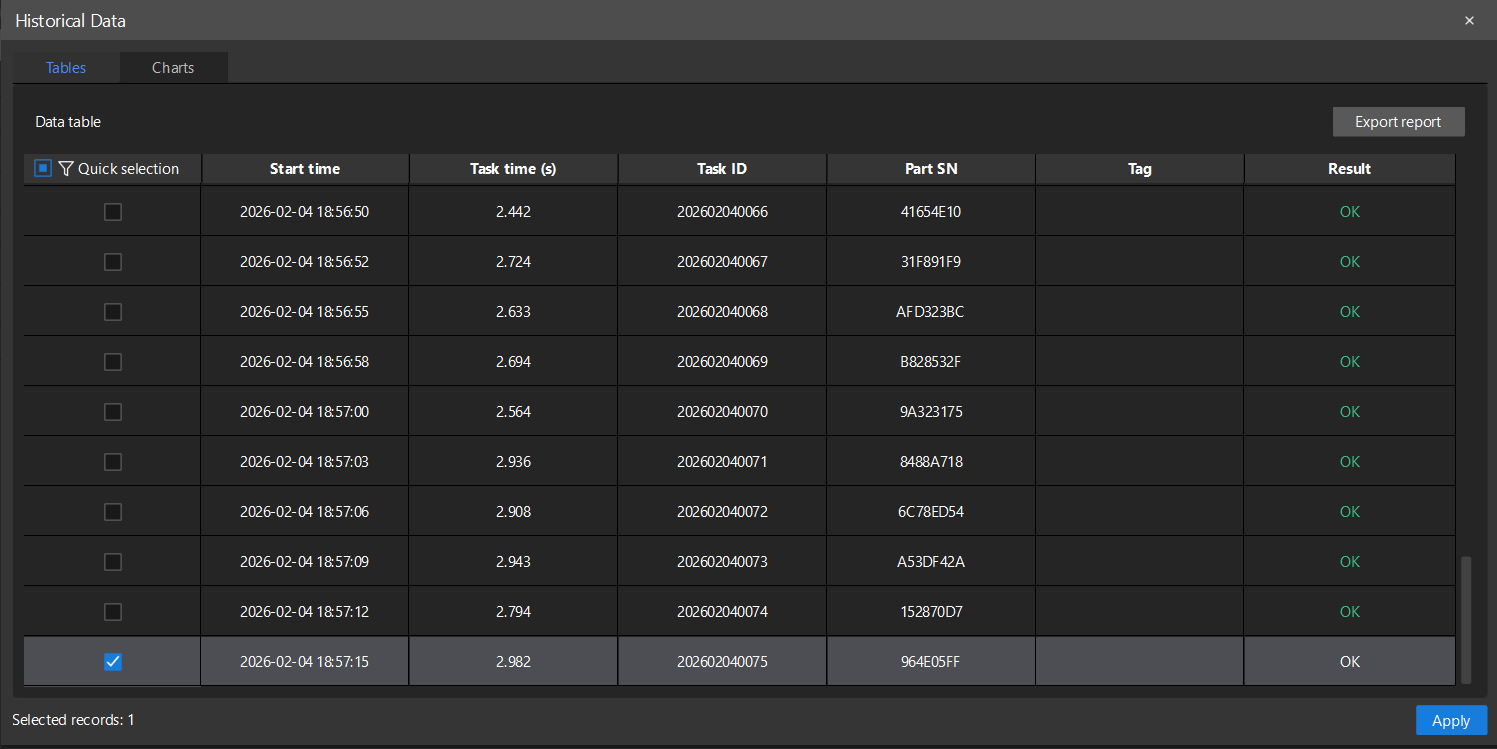
Task: Click the Quick selection filter funnel icon
Action: coord(66,169)
